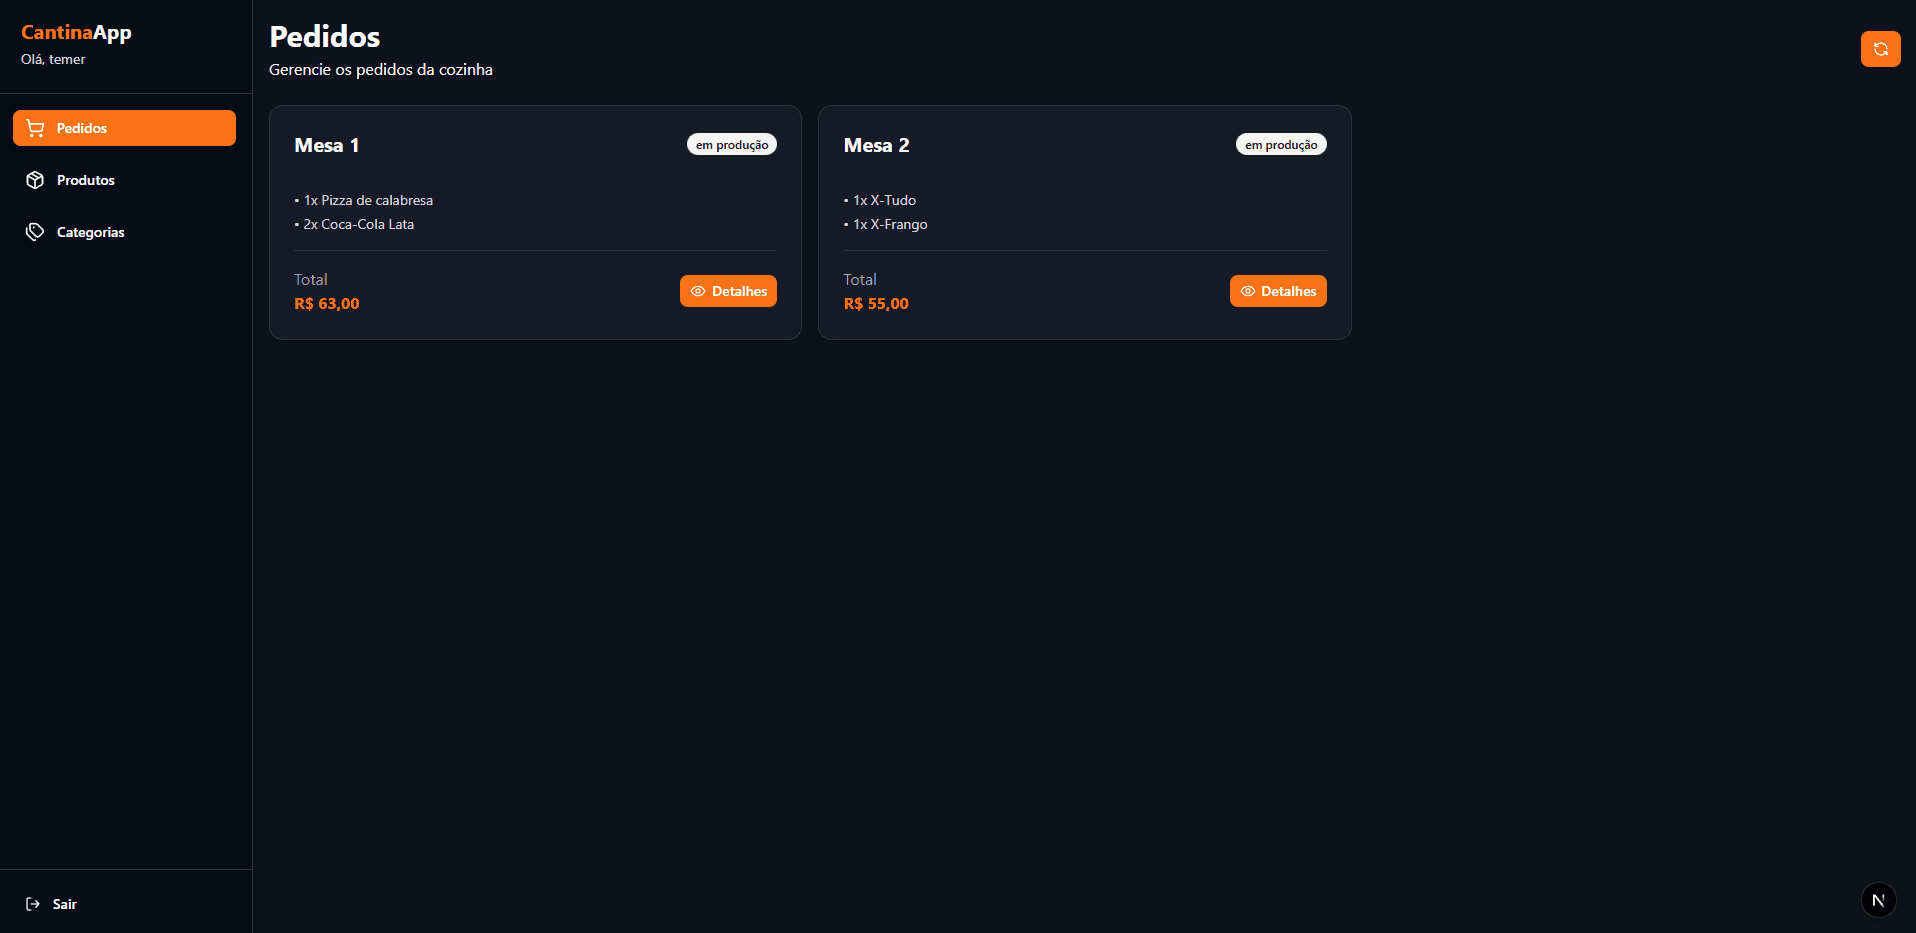Image resolution: width=1916 pixels, height=933 pixels.
Task: Click the package icon next to Produtos
Action: pos(35,180)
